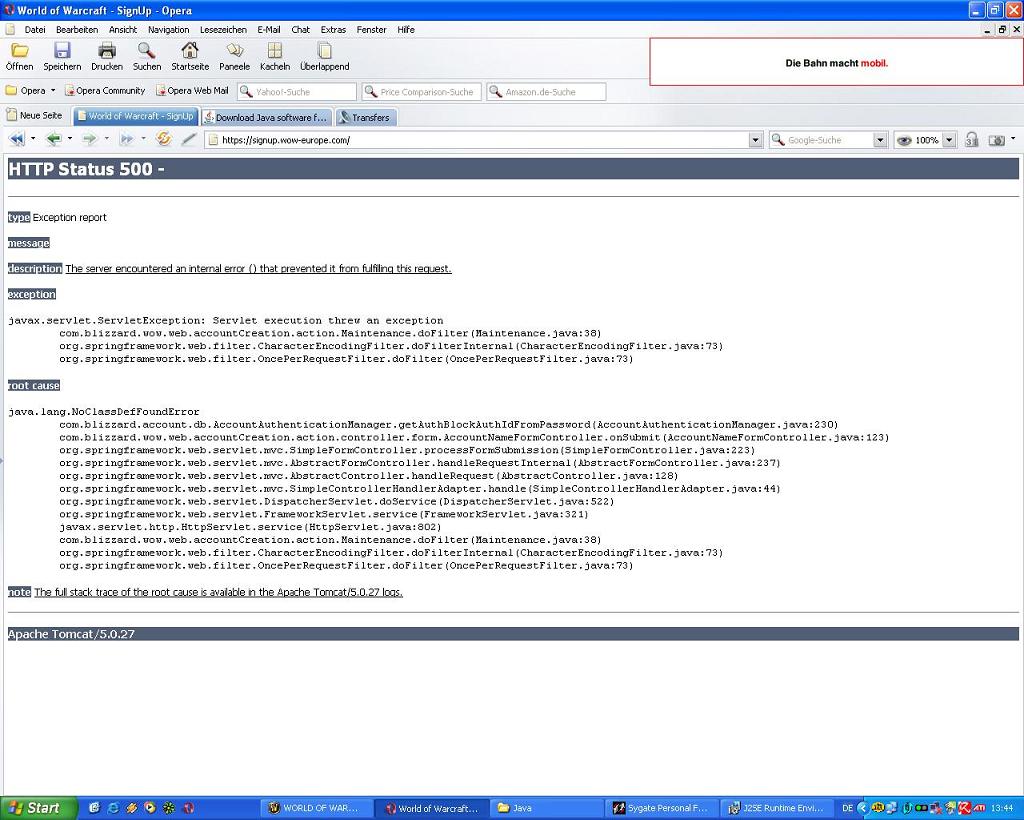
Task: Open Sygate Personal Firewall taskbar button
Action: pos(661,808)
